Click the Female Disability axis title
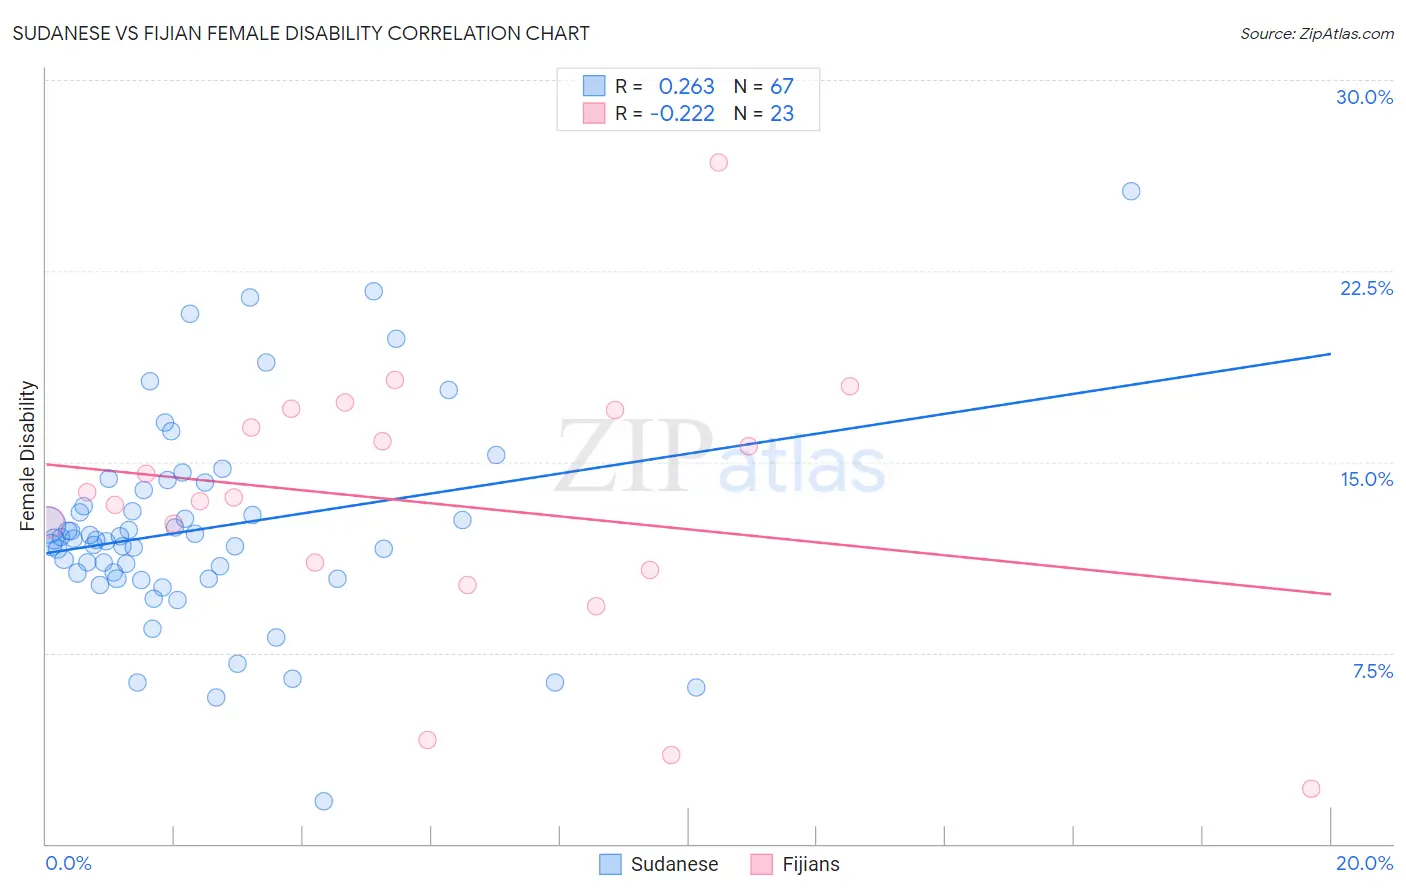 pyautogui.click(x=28, y=455)
